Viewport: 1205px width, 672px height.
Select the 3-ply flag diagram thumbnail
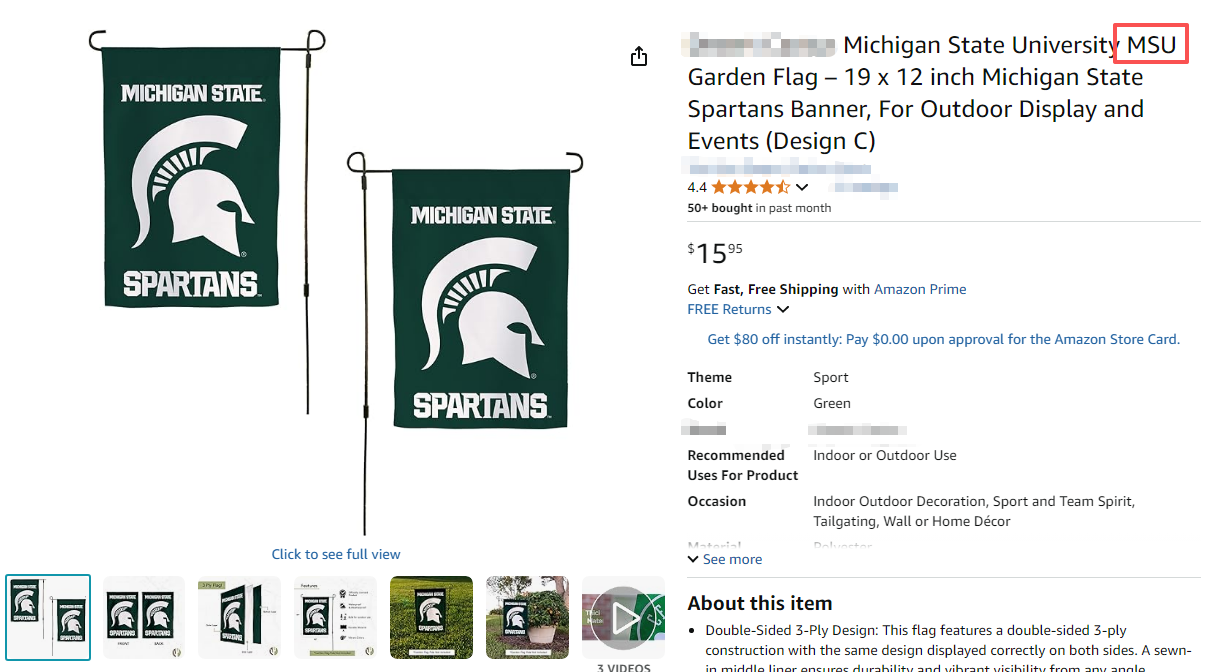(240, 617)
